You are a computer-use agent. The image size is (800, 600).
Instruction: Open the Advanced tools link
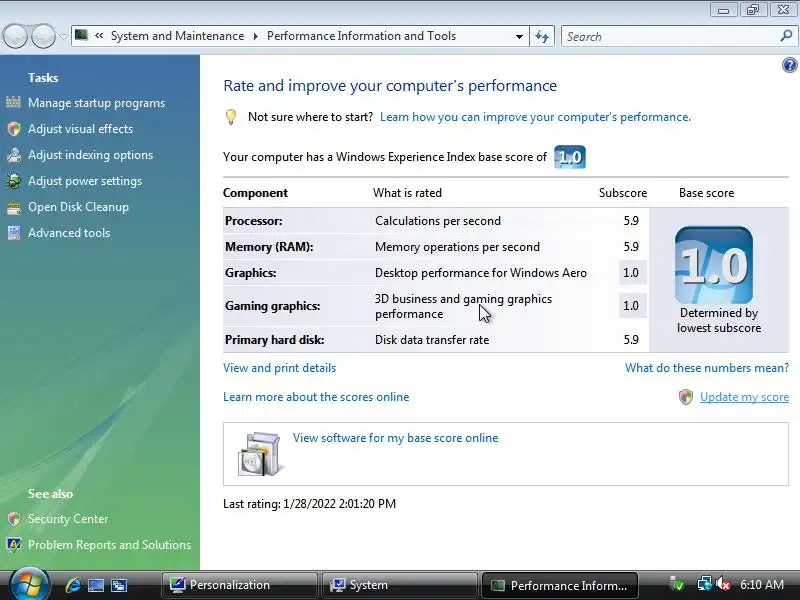[69, 233]
